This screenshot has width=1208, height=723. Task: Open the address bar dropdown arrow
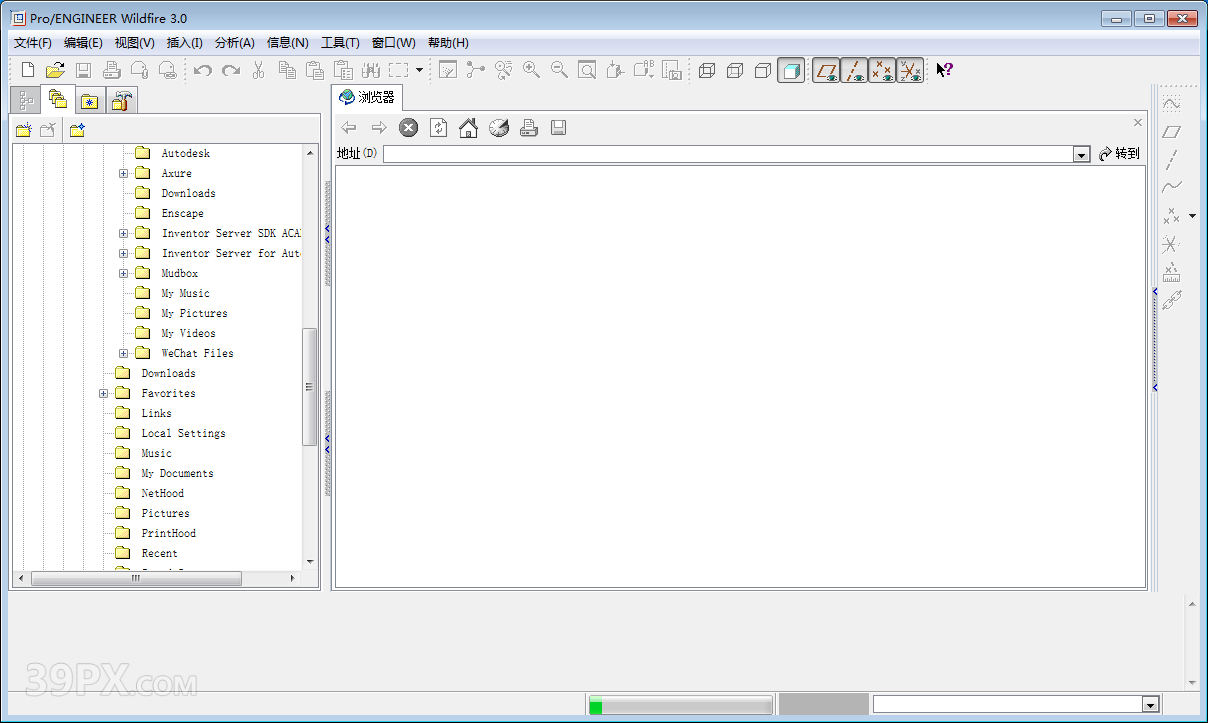(x=1081, y=154)
